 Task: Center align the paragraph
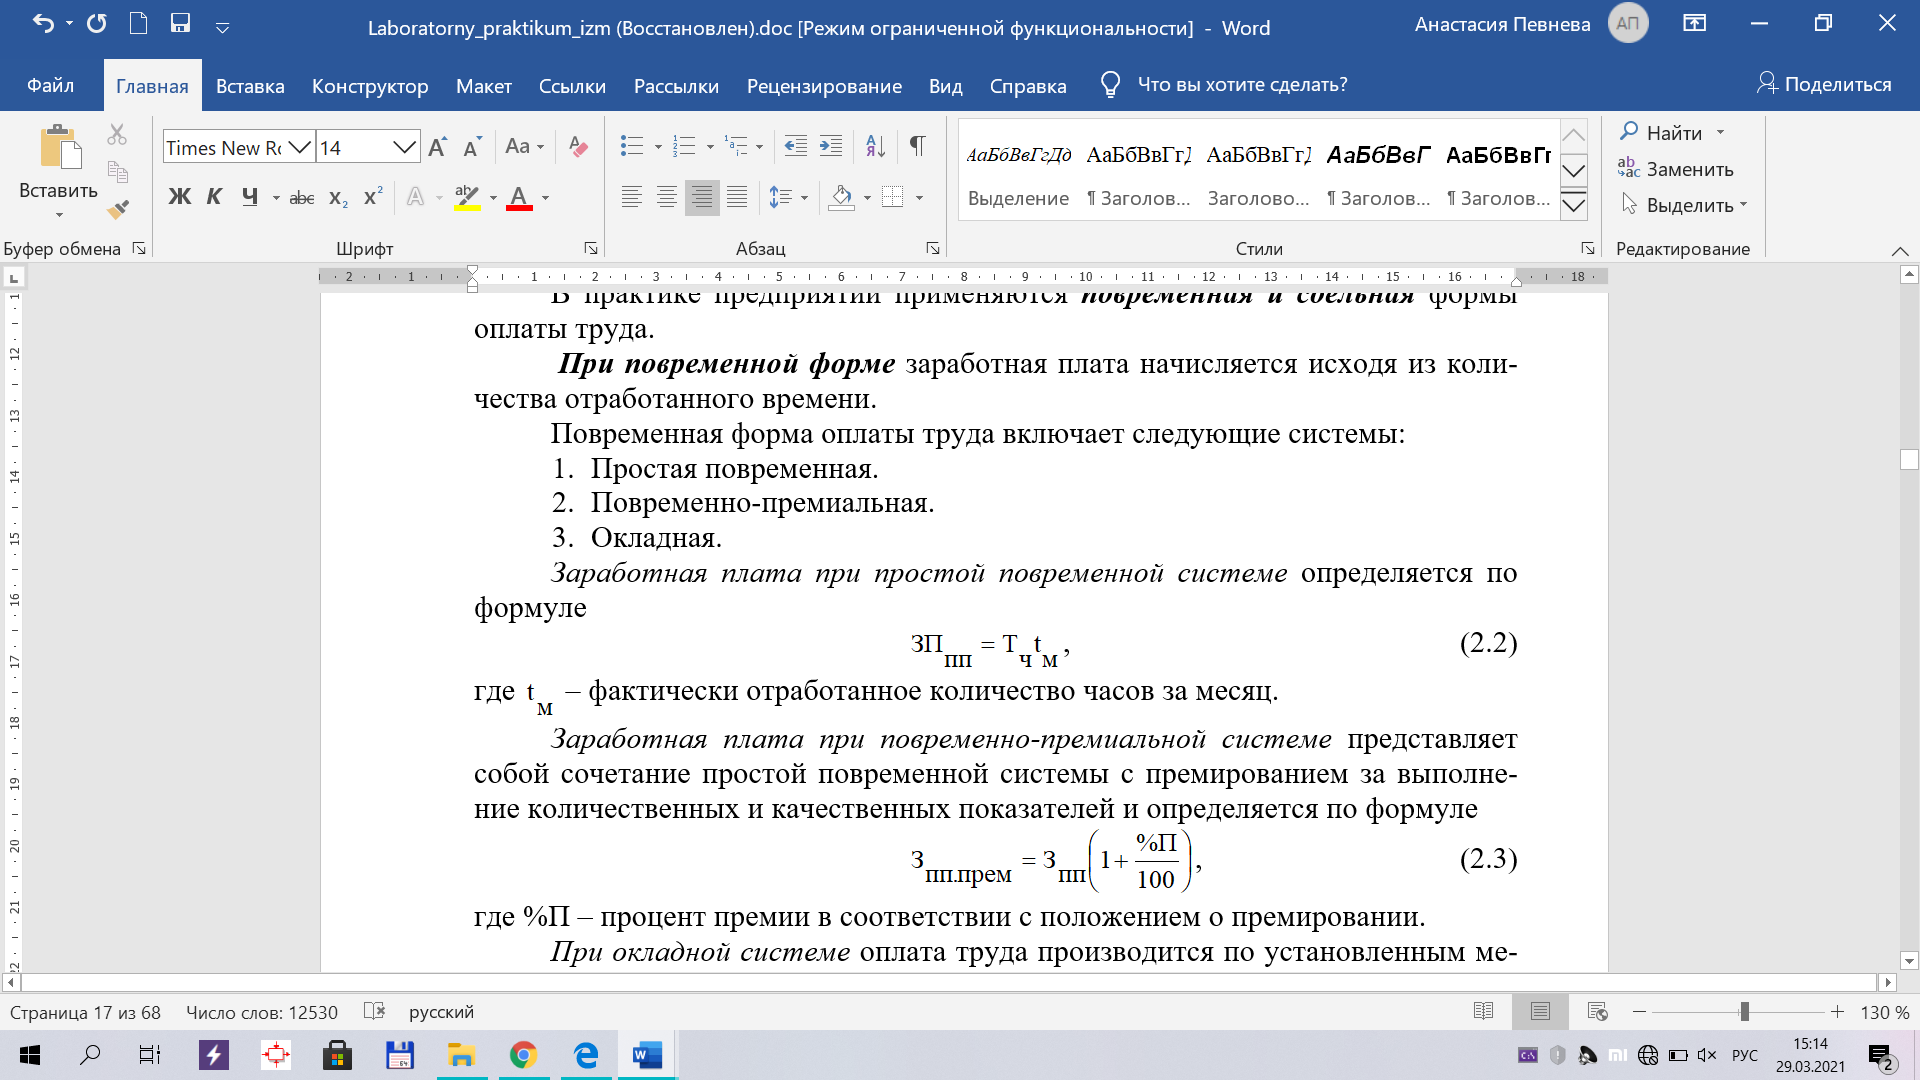pos(667,197)
